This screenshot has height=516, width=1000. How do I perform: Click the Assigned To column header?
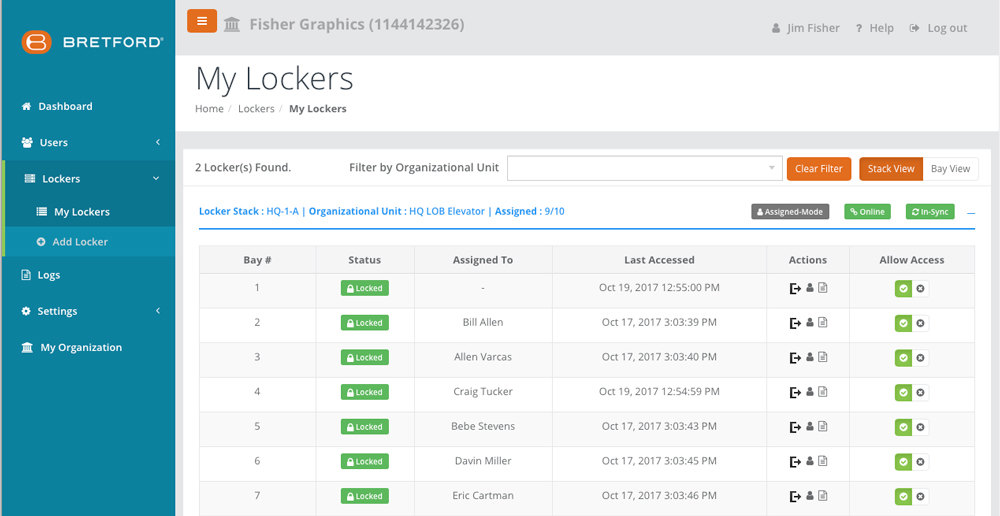(483, 260)
